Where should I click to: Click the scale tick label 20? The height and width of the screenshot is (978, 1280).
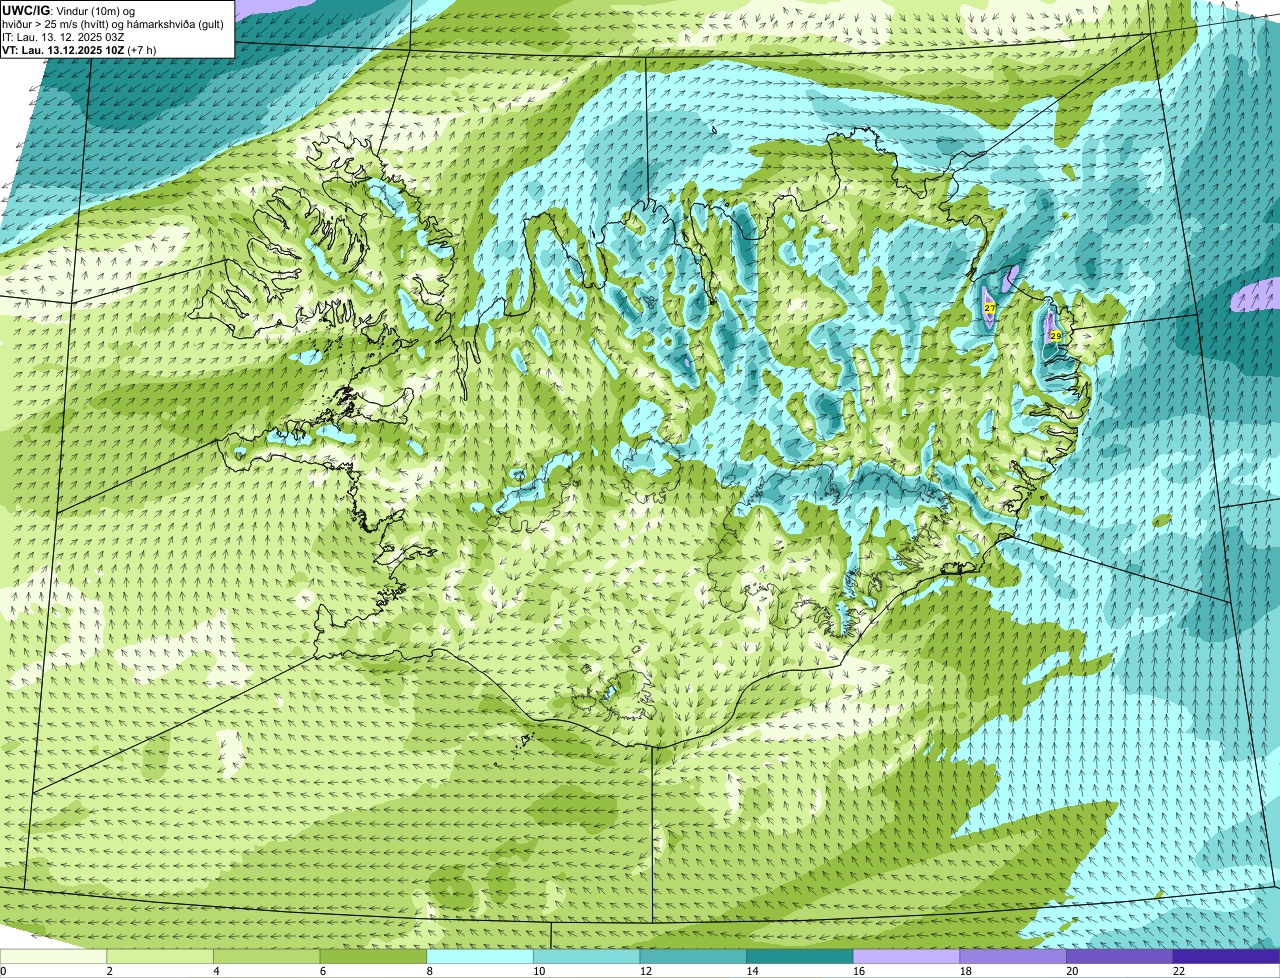(1073, 971)
